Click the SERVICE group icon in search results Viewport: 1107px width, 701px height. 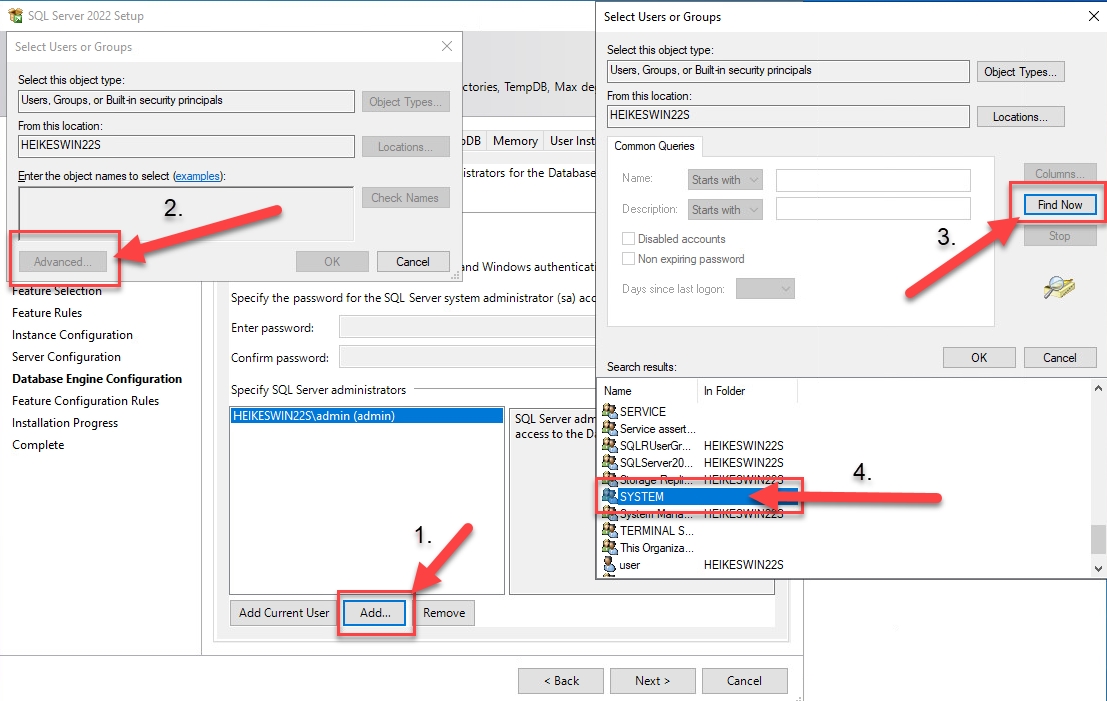click(x=609, y=411)
